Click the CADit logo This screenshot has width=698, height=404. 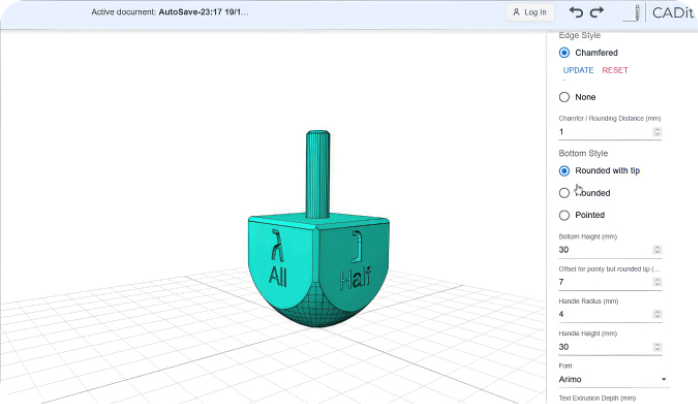pyautogui.click(x=670, y=13)
